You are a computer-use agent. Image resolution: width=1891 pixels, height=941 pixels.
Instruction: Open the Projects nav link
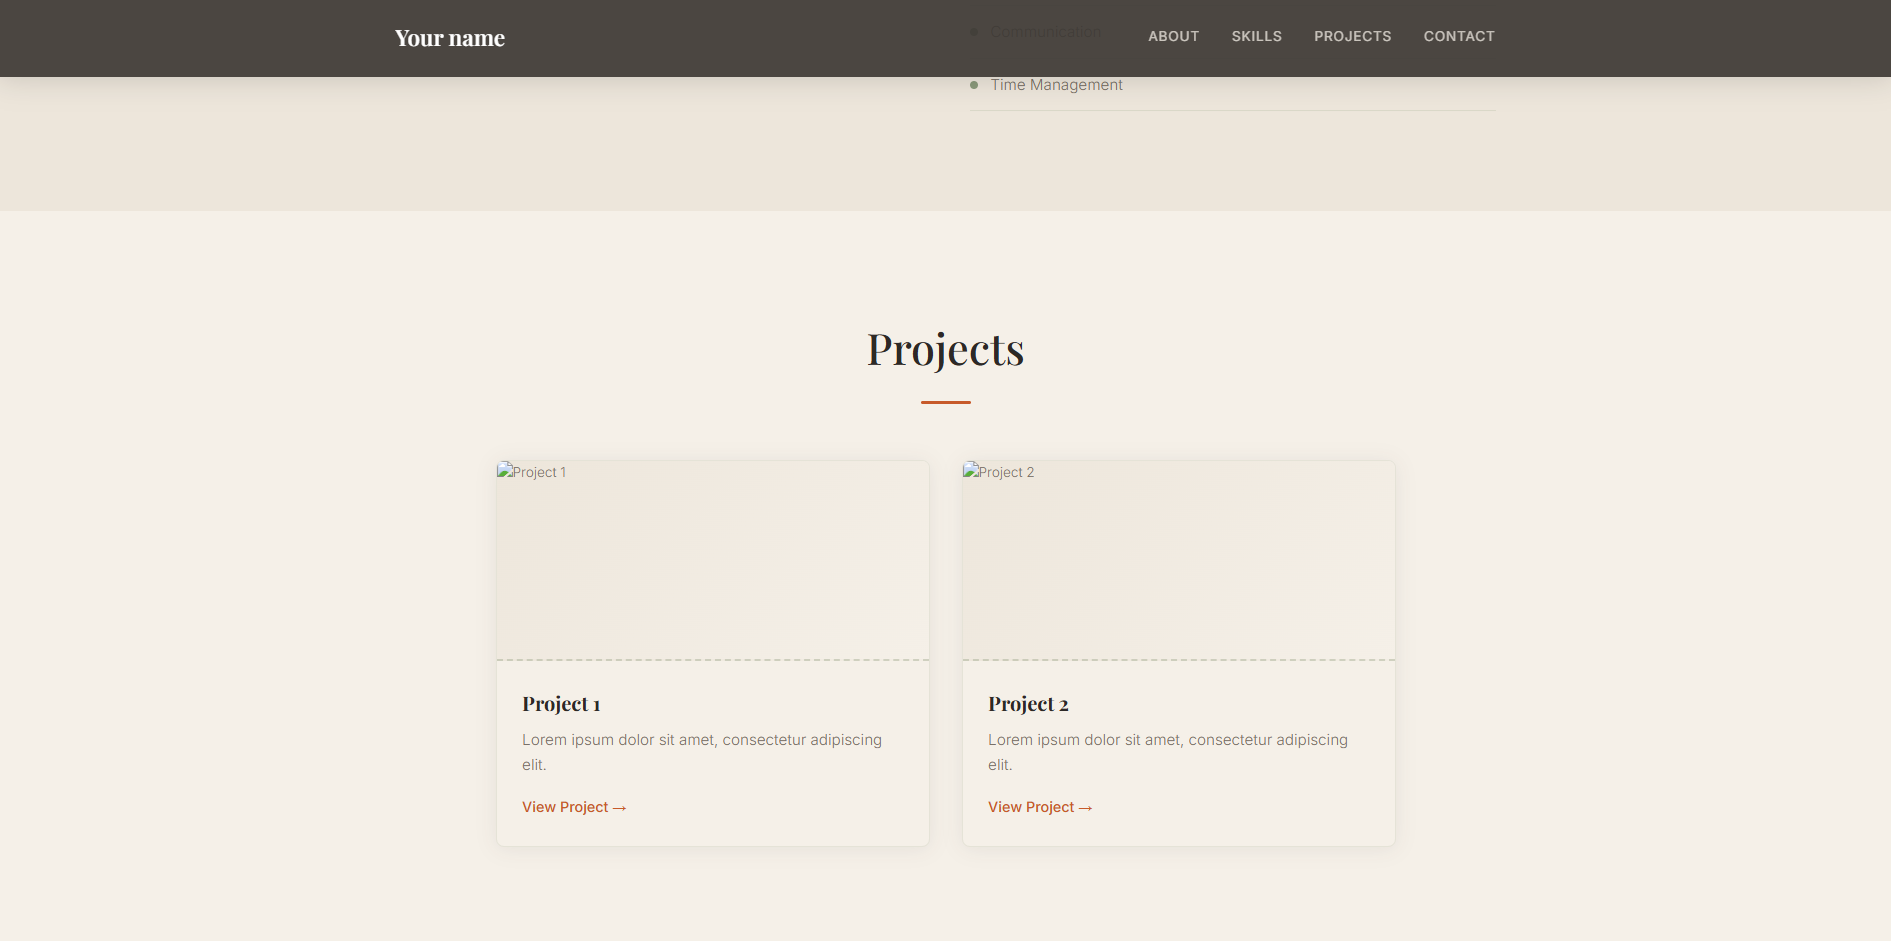pos(1352,36)
